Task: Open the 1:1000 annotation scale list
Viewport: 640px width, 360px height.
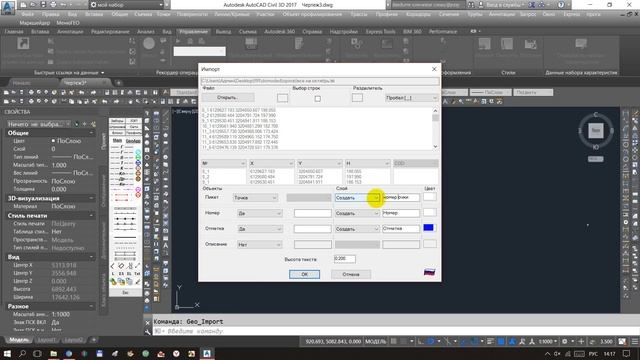Action: tap(547, 341)
